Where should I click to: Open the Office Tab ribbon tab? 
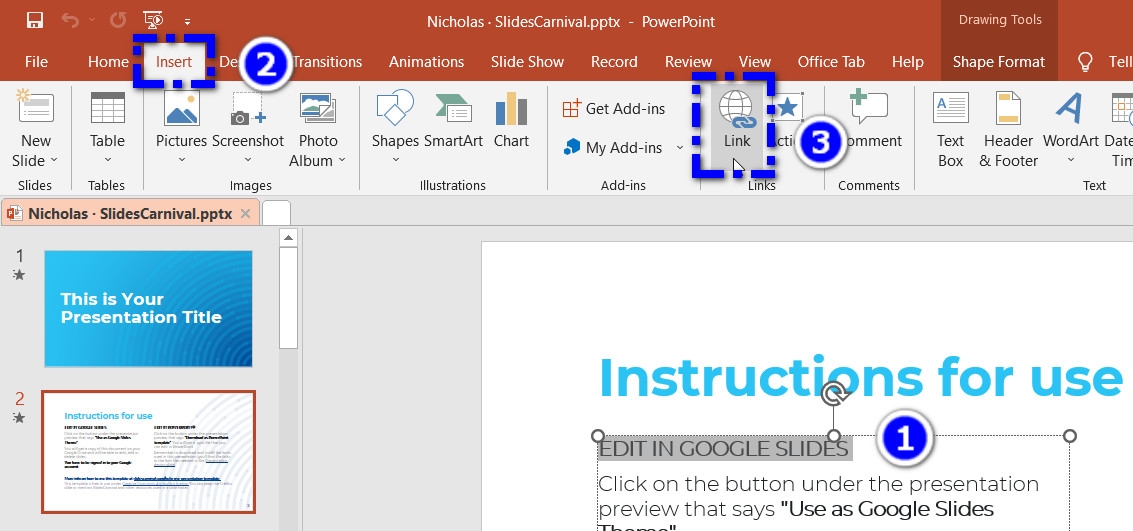831,61
